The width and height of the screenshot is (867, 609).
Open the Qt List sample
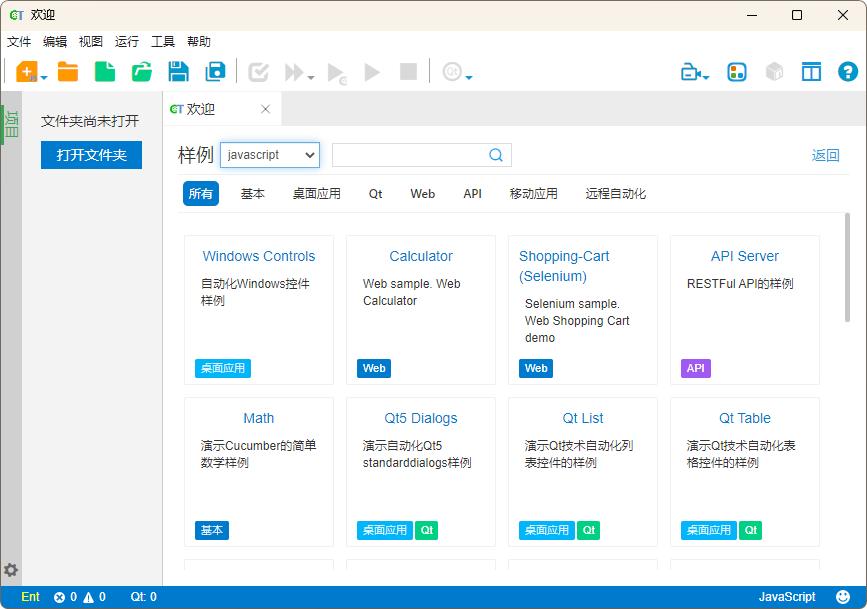click(583, 418)
